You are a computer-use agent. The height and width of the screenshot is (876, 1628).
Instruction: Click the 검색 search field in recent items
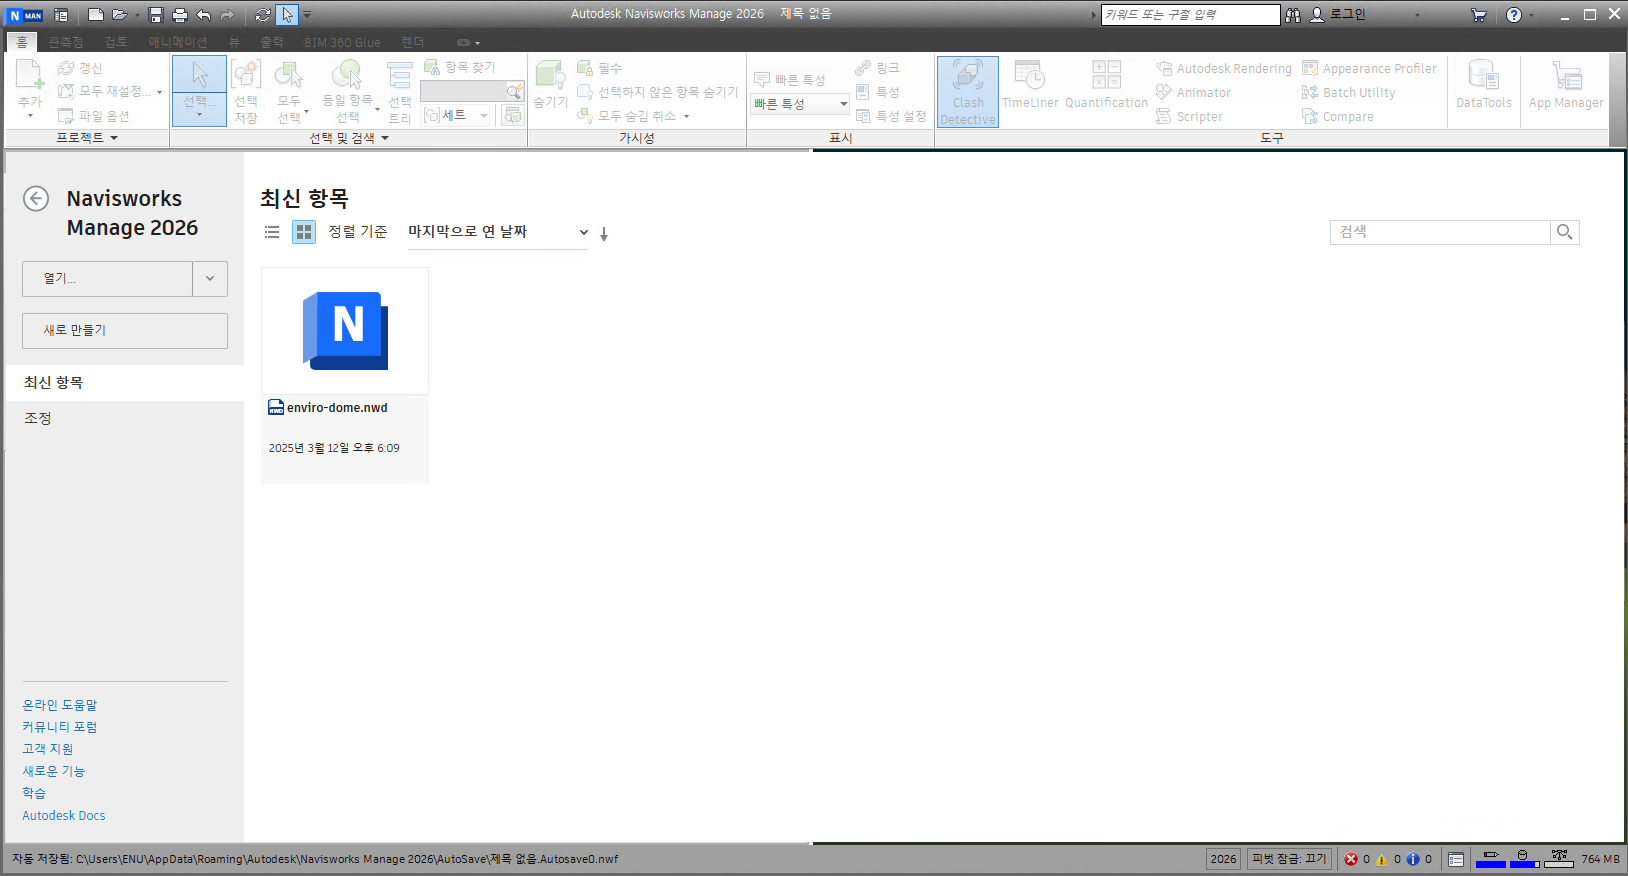coord(1440,232)
